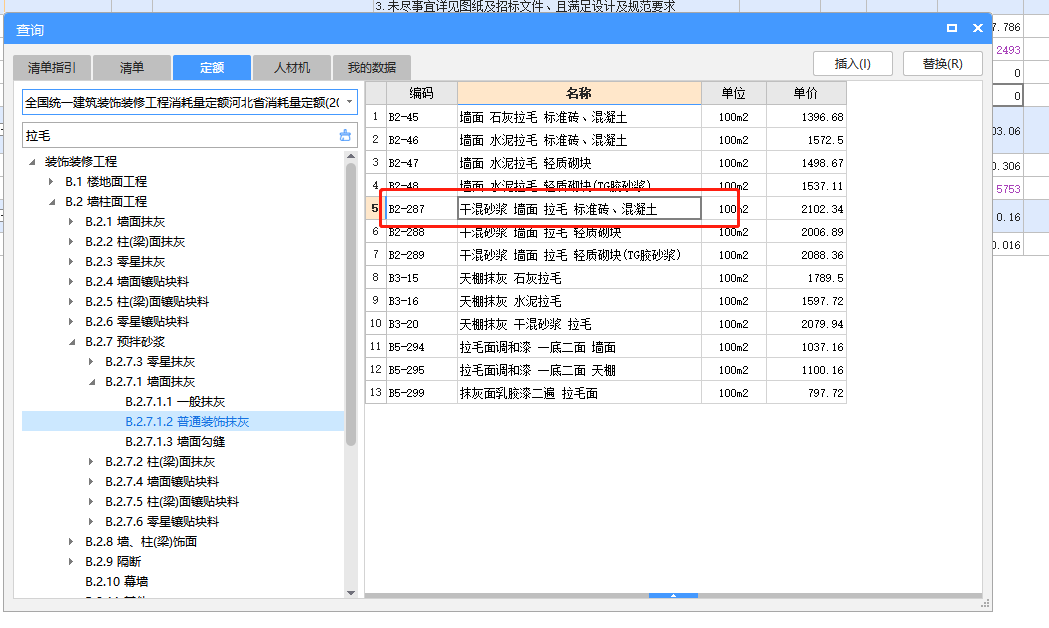
Task: Click the scroll-up arrow of the tree panel
Action: click(351, 157)
